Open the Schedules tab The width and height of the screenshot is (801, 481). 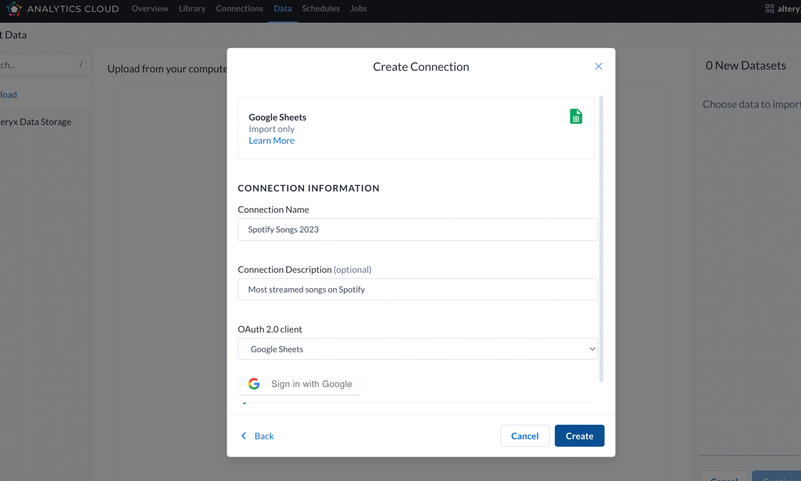tap(321, 9)
